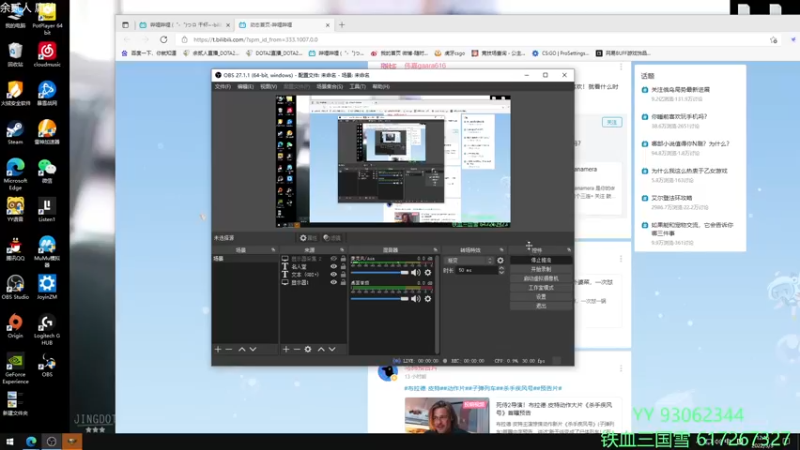Refresh the bilibili page in the browser
Screen dimensions: 800x450
[163, 39]
